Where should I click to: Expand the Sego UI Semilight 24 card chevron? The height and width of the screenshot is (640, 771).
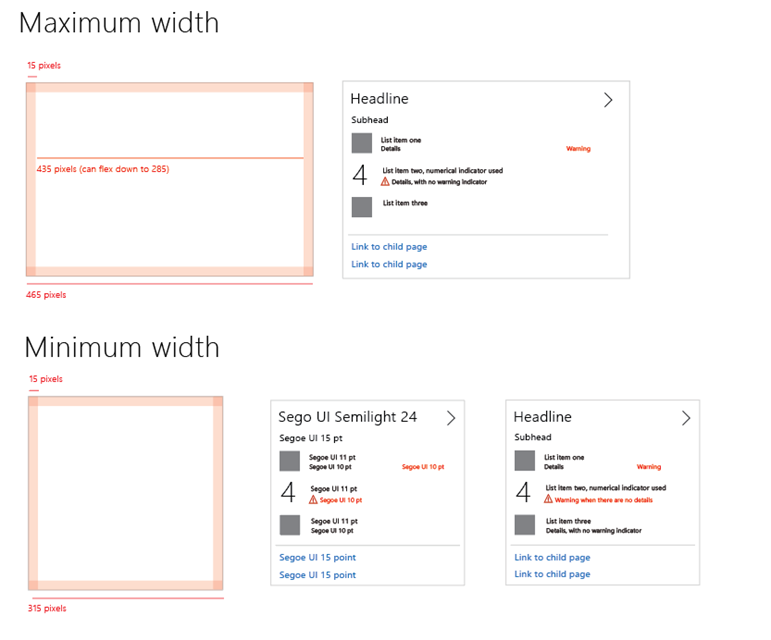451,418
